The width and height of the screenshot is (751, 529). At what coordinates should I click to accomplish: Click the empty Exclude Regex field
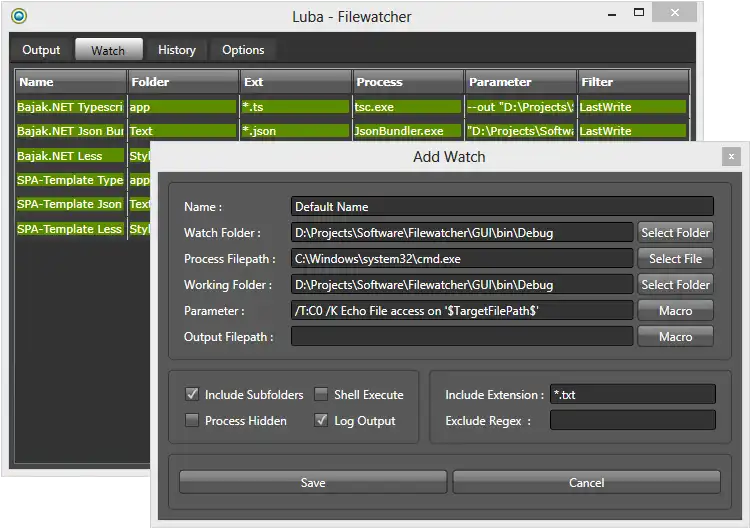(633, 420)
